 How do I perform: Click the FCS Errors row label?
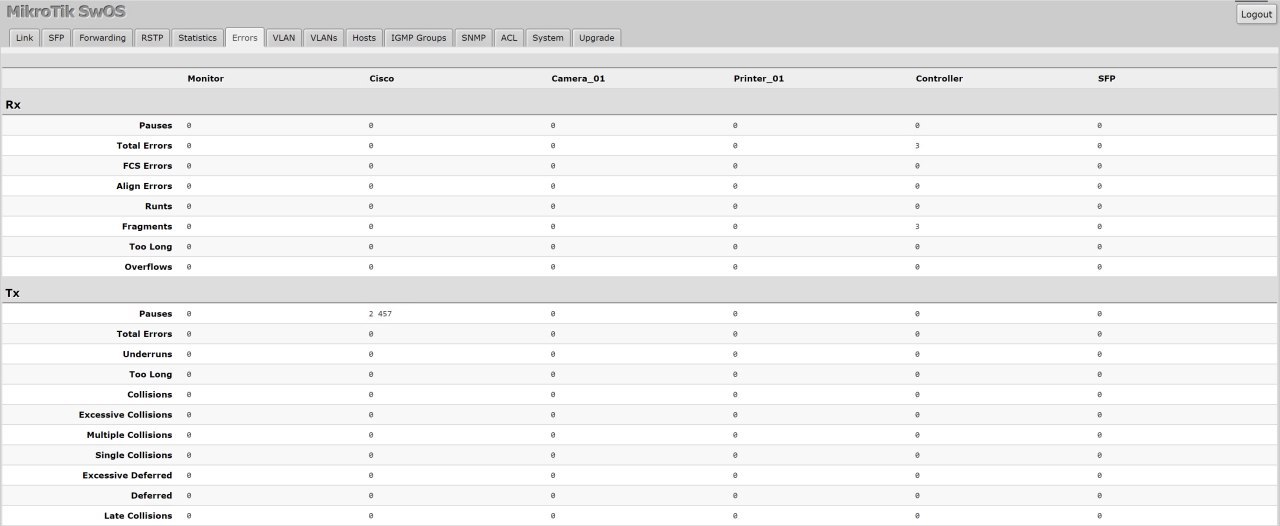coord(146,166)
